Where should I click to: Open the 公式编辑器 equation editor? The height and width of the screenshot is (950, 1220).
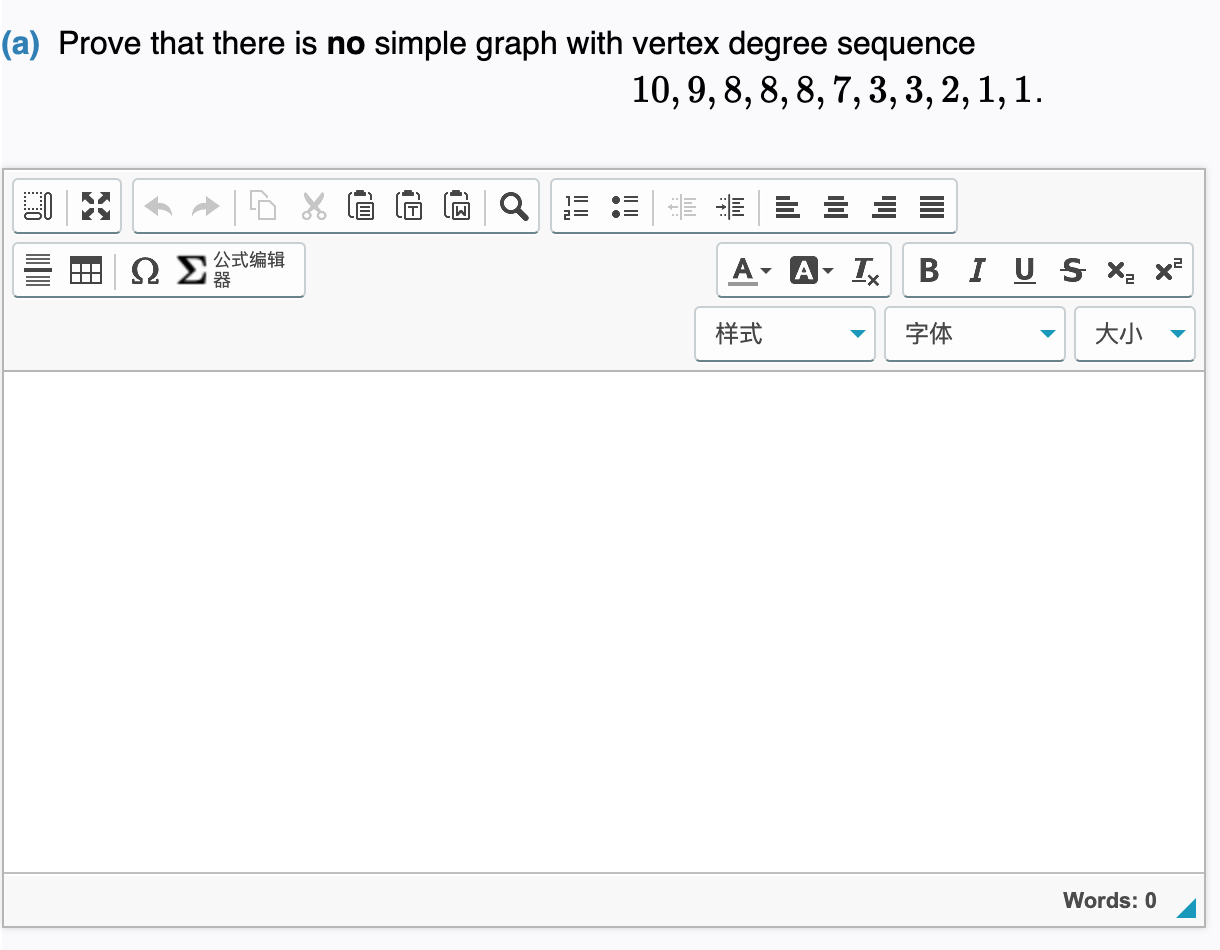coord(232,270)
